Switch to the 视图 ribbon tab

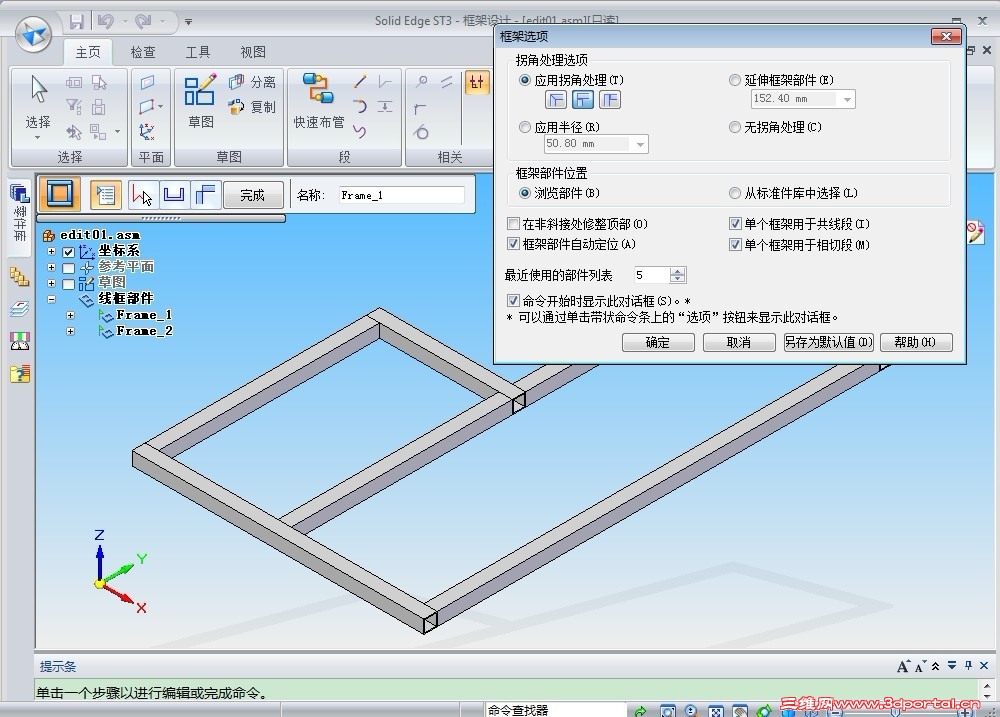253,52
